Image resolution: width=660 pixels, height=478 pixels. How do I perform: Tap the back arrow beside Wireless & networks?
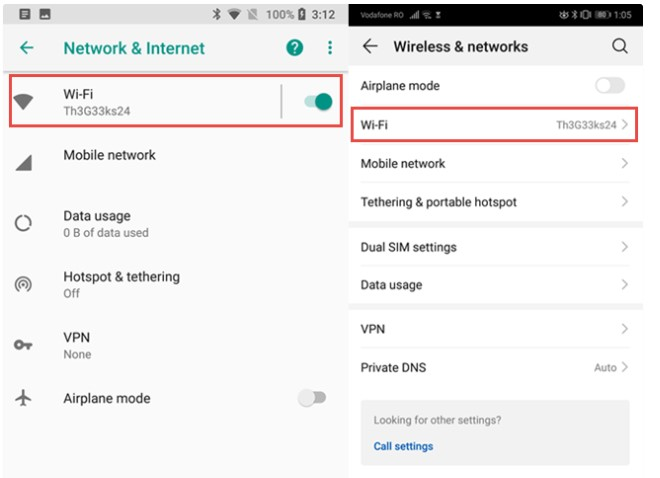(371, 46)
